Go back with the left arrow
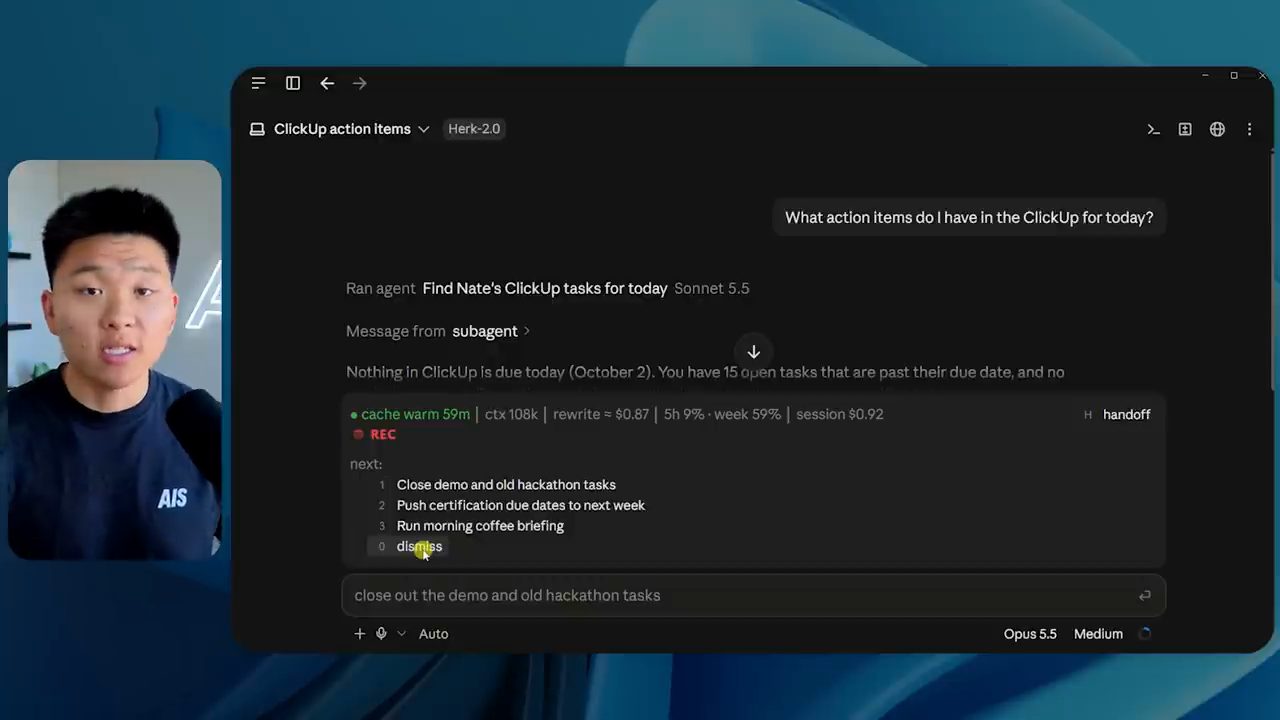The height and width of the screenshot is (720, 1280). [327, 83]
